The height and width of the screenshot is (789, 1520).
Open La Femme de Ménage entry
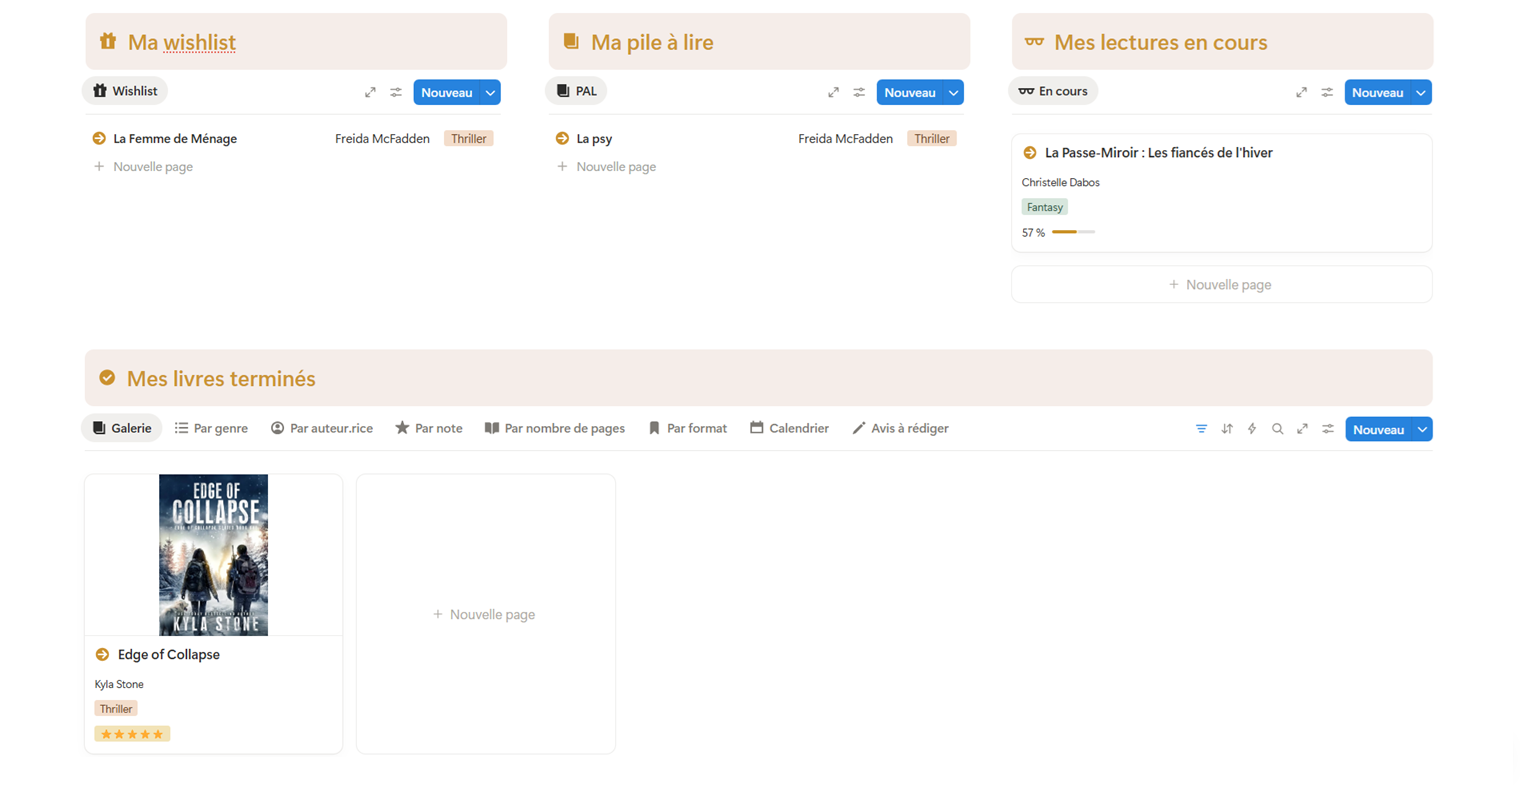coord(175,139)
